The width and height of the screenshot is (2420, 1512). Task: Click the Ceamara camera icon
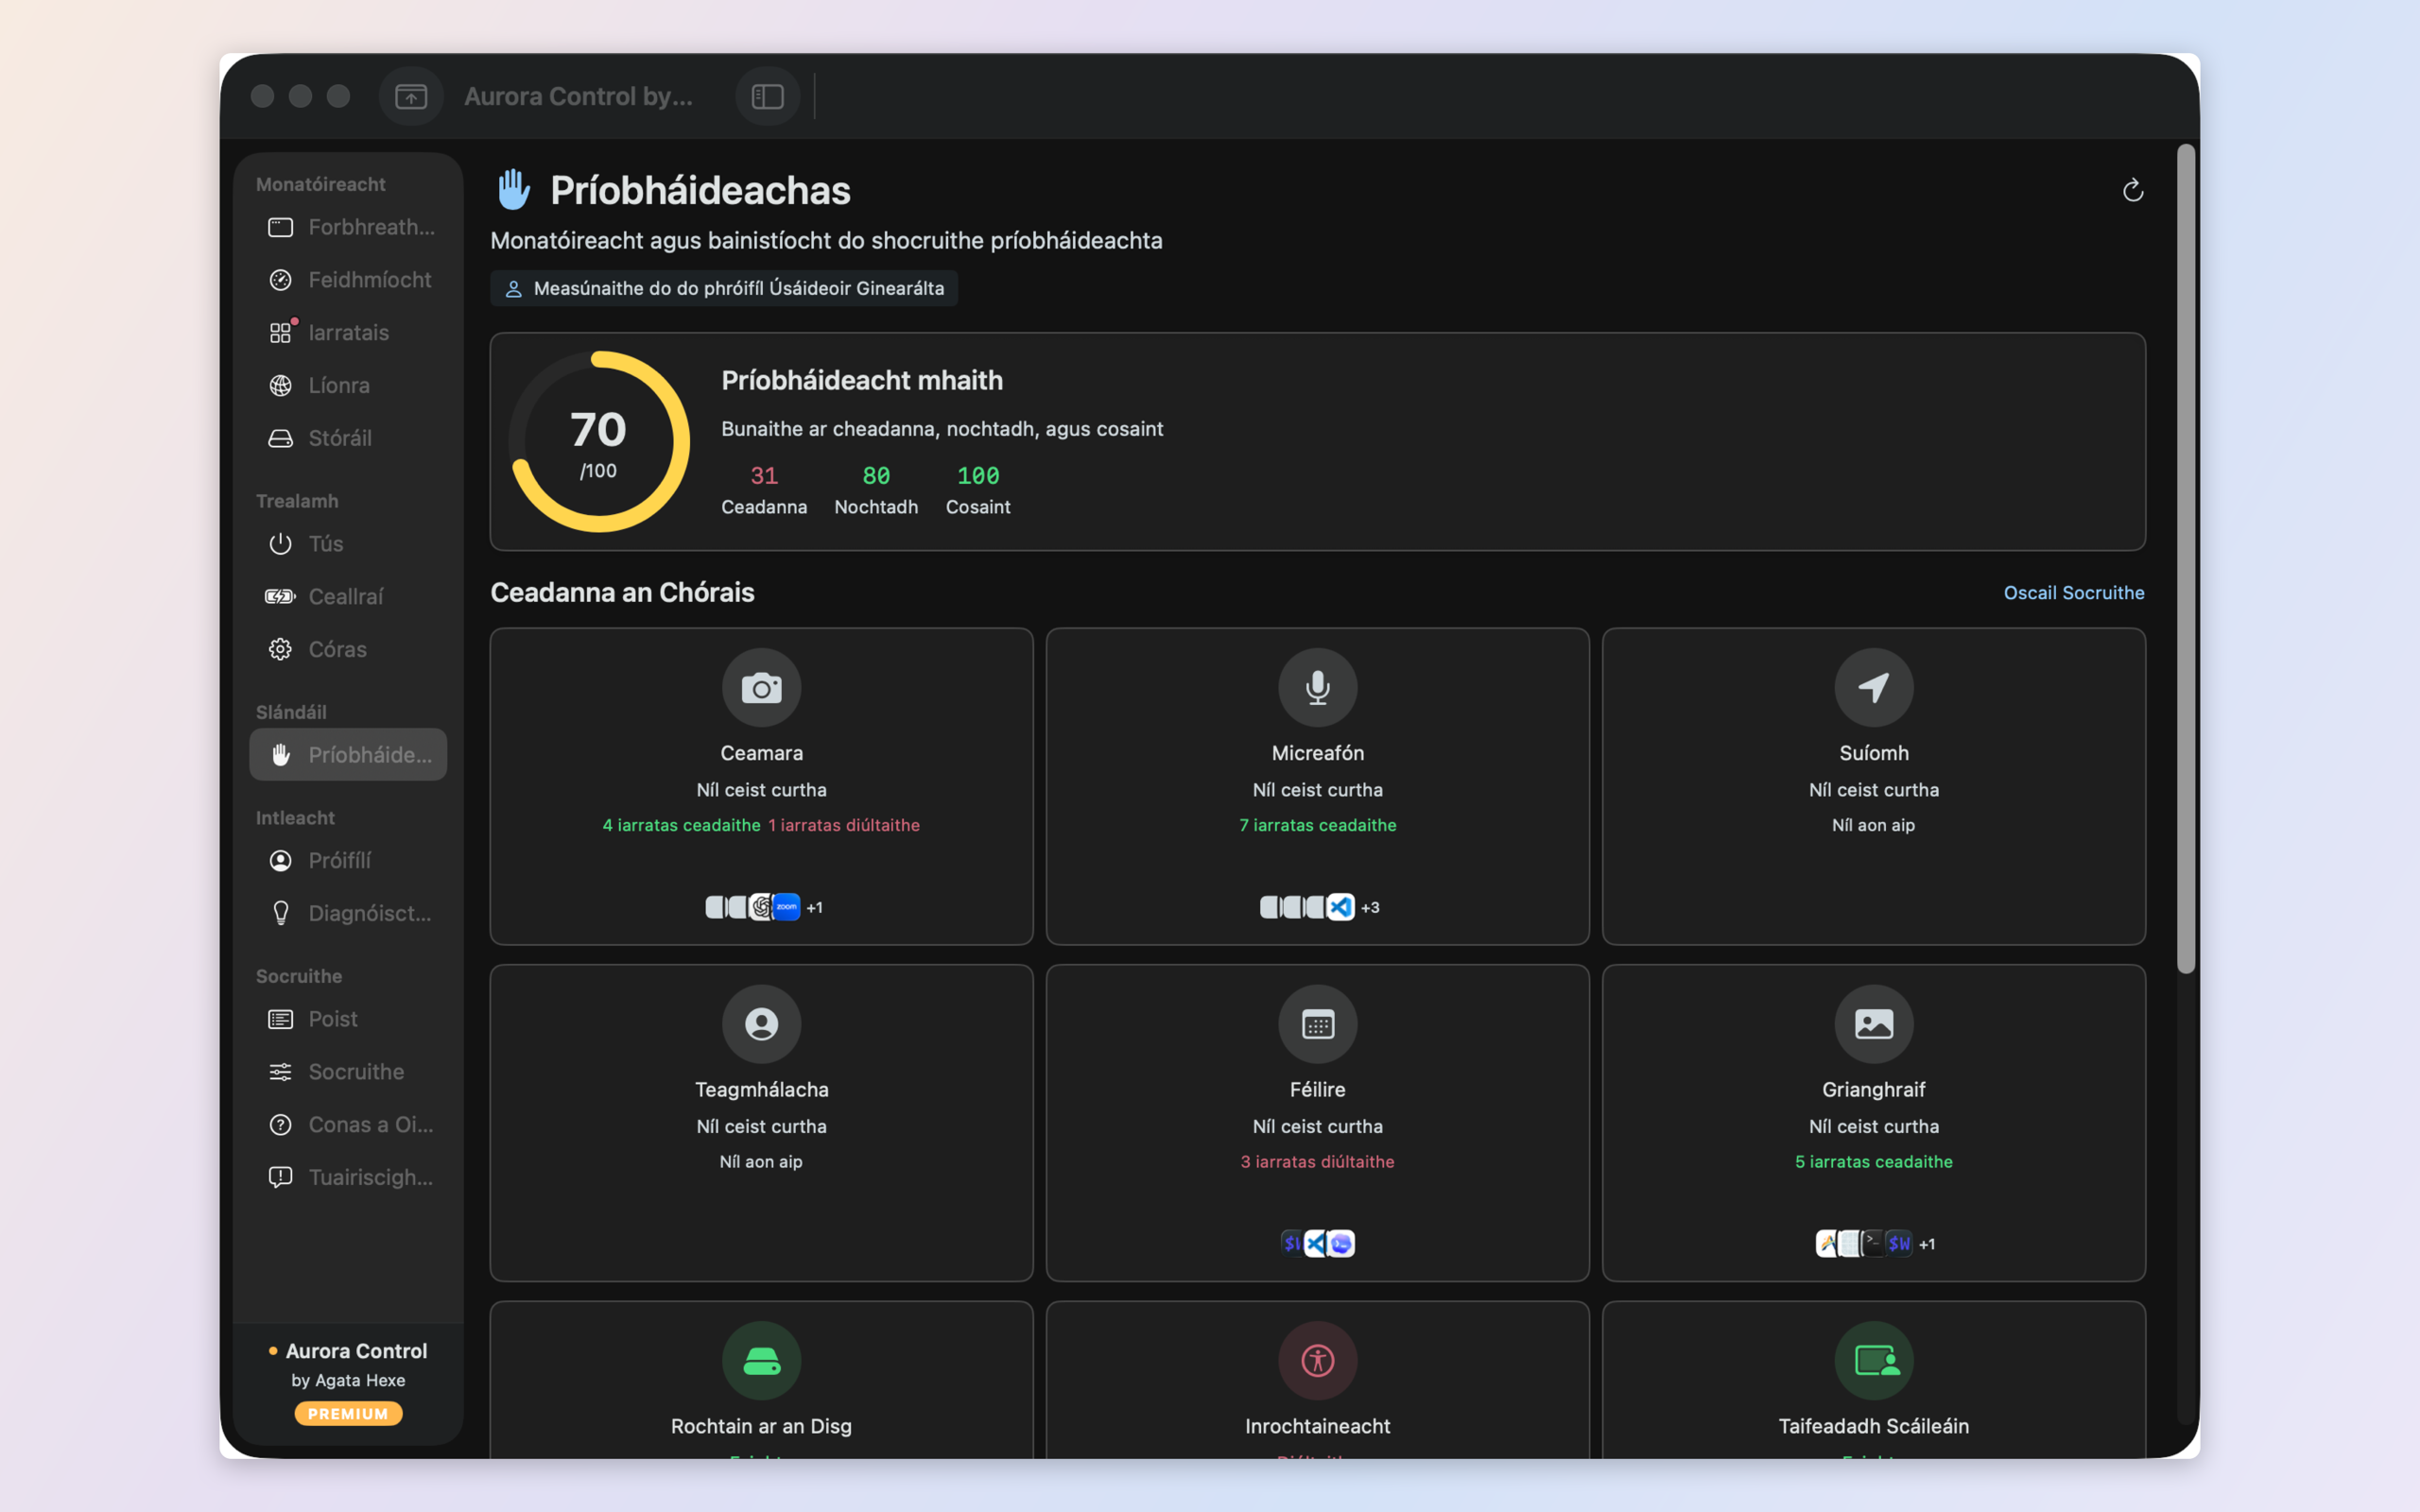click(761, 688)
